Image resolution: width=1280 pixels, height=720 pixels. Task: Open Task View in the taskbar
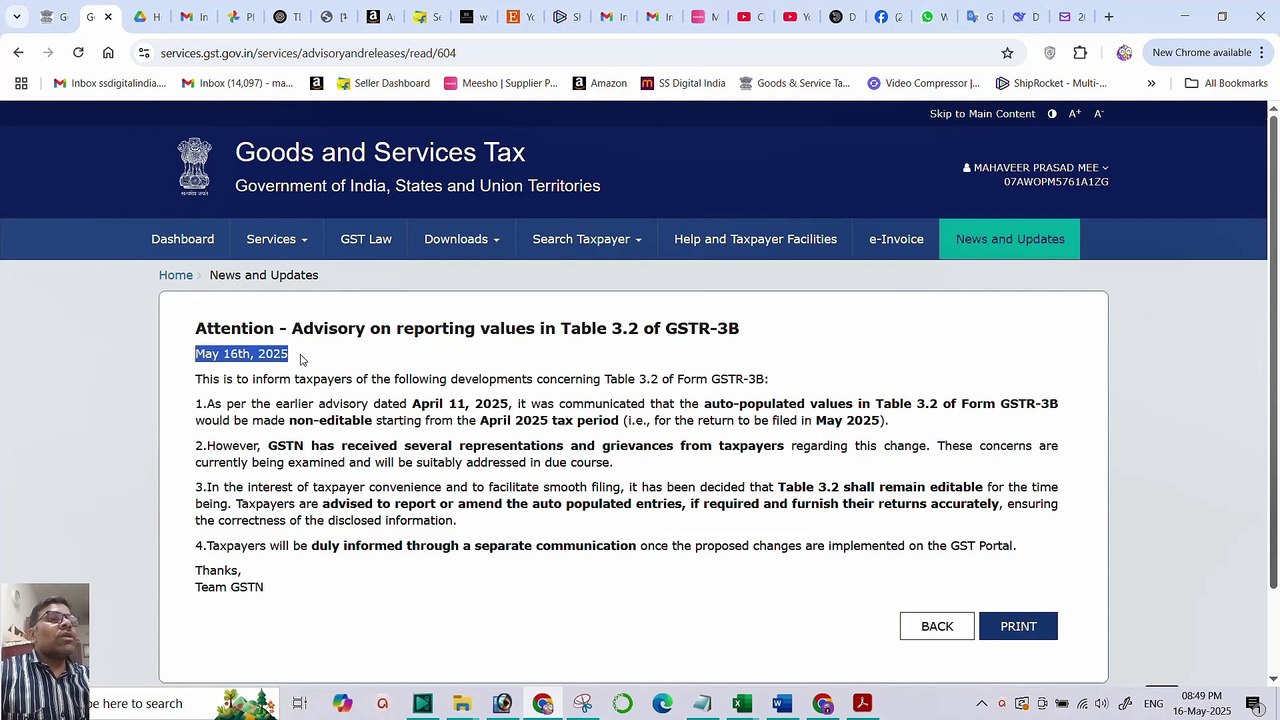click(x=299, y=704)
